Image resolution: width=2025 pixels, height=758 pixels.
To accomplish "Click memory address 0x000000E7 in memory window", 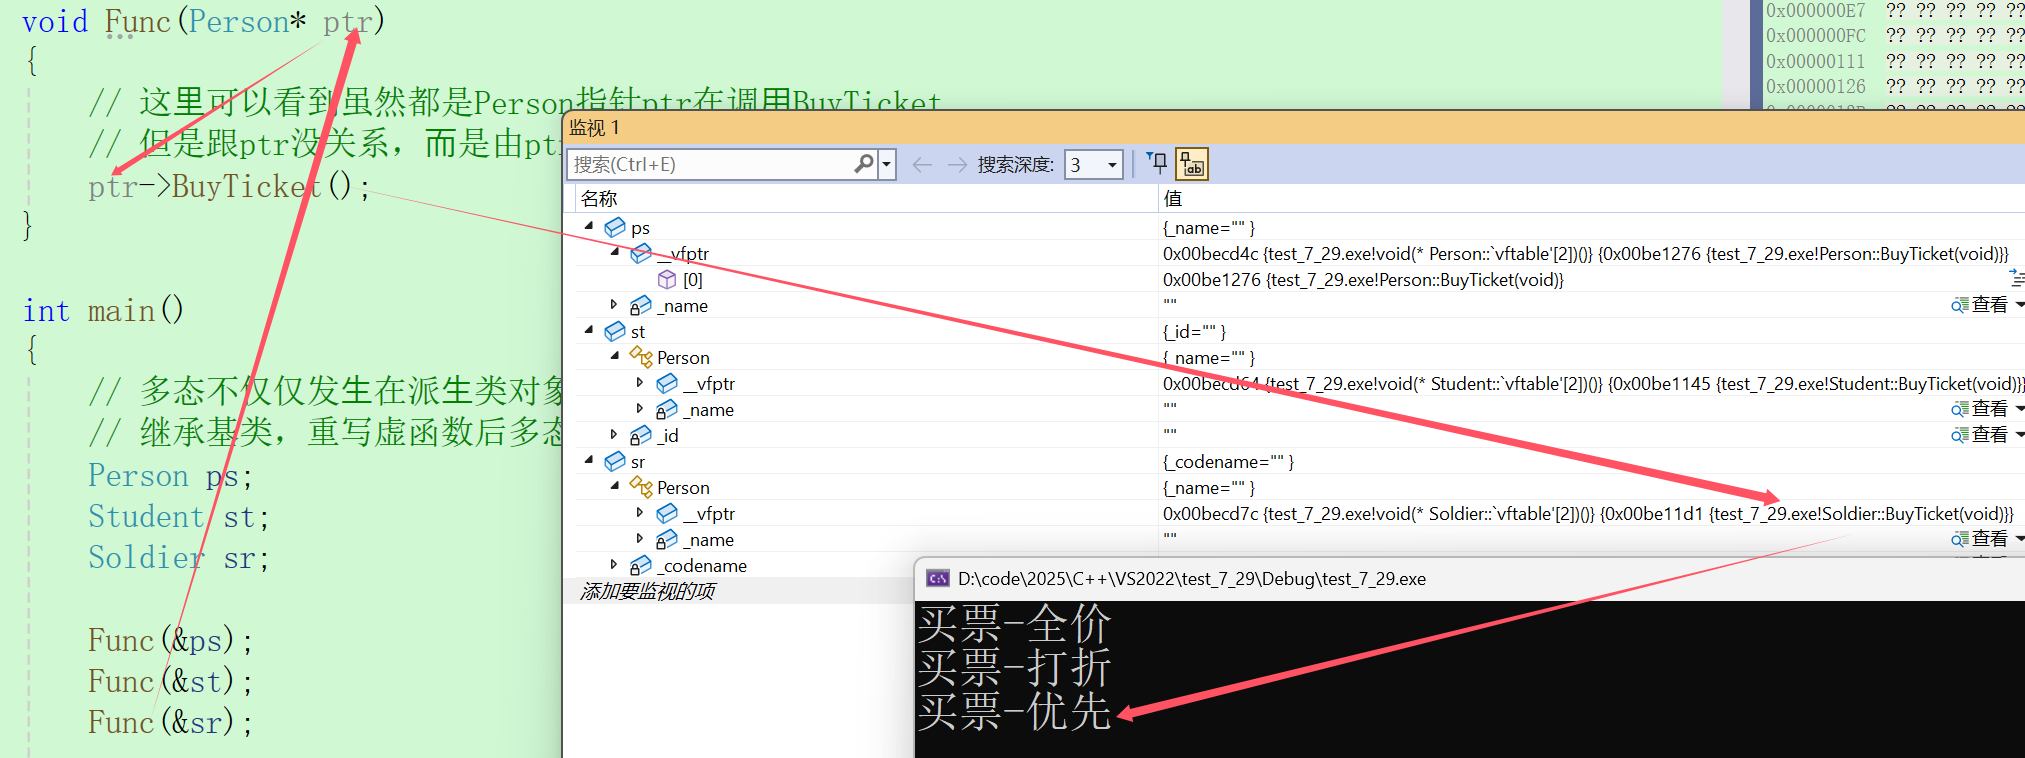I will (x=1815, y=10).
